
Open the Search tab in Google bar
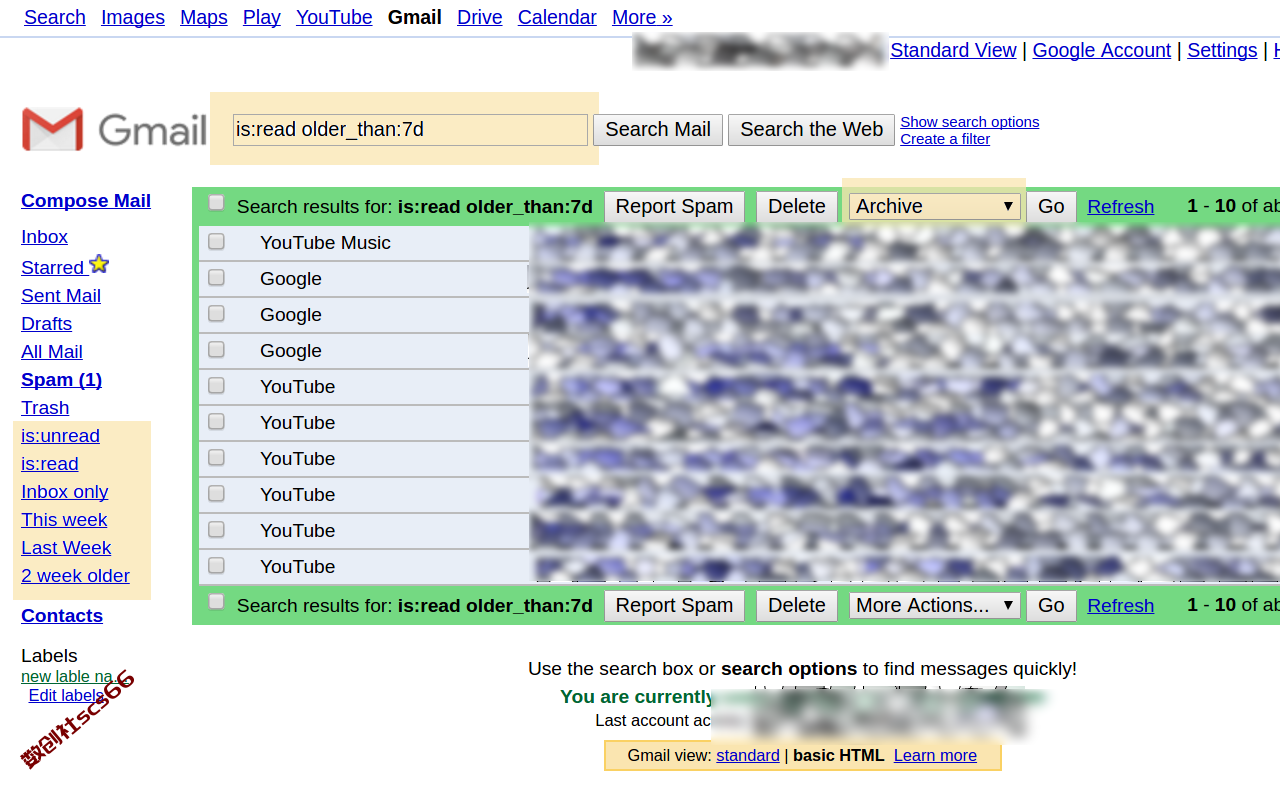click(55, 17)
